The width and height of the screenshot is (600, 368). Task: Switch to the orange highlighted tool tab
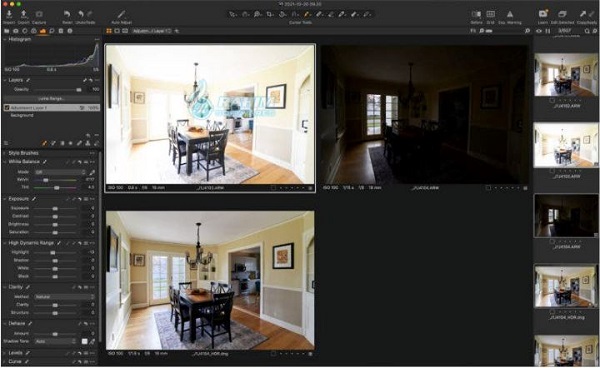pyautogui.click(x=42, y=31)
